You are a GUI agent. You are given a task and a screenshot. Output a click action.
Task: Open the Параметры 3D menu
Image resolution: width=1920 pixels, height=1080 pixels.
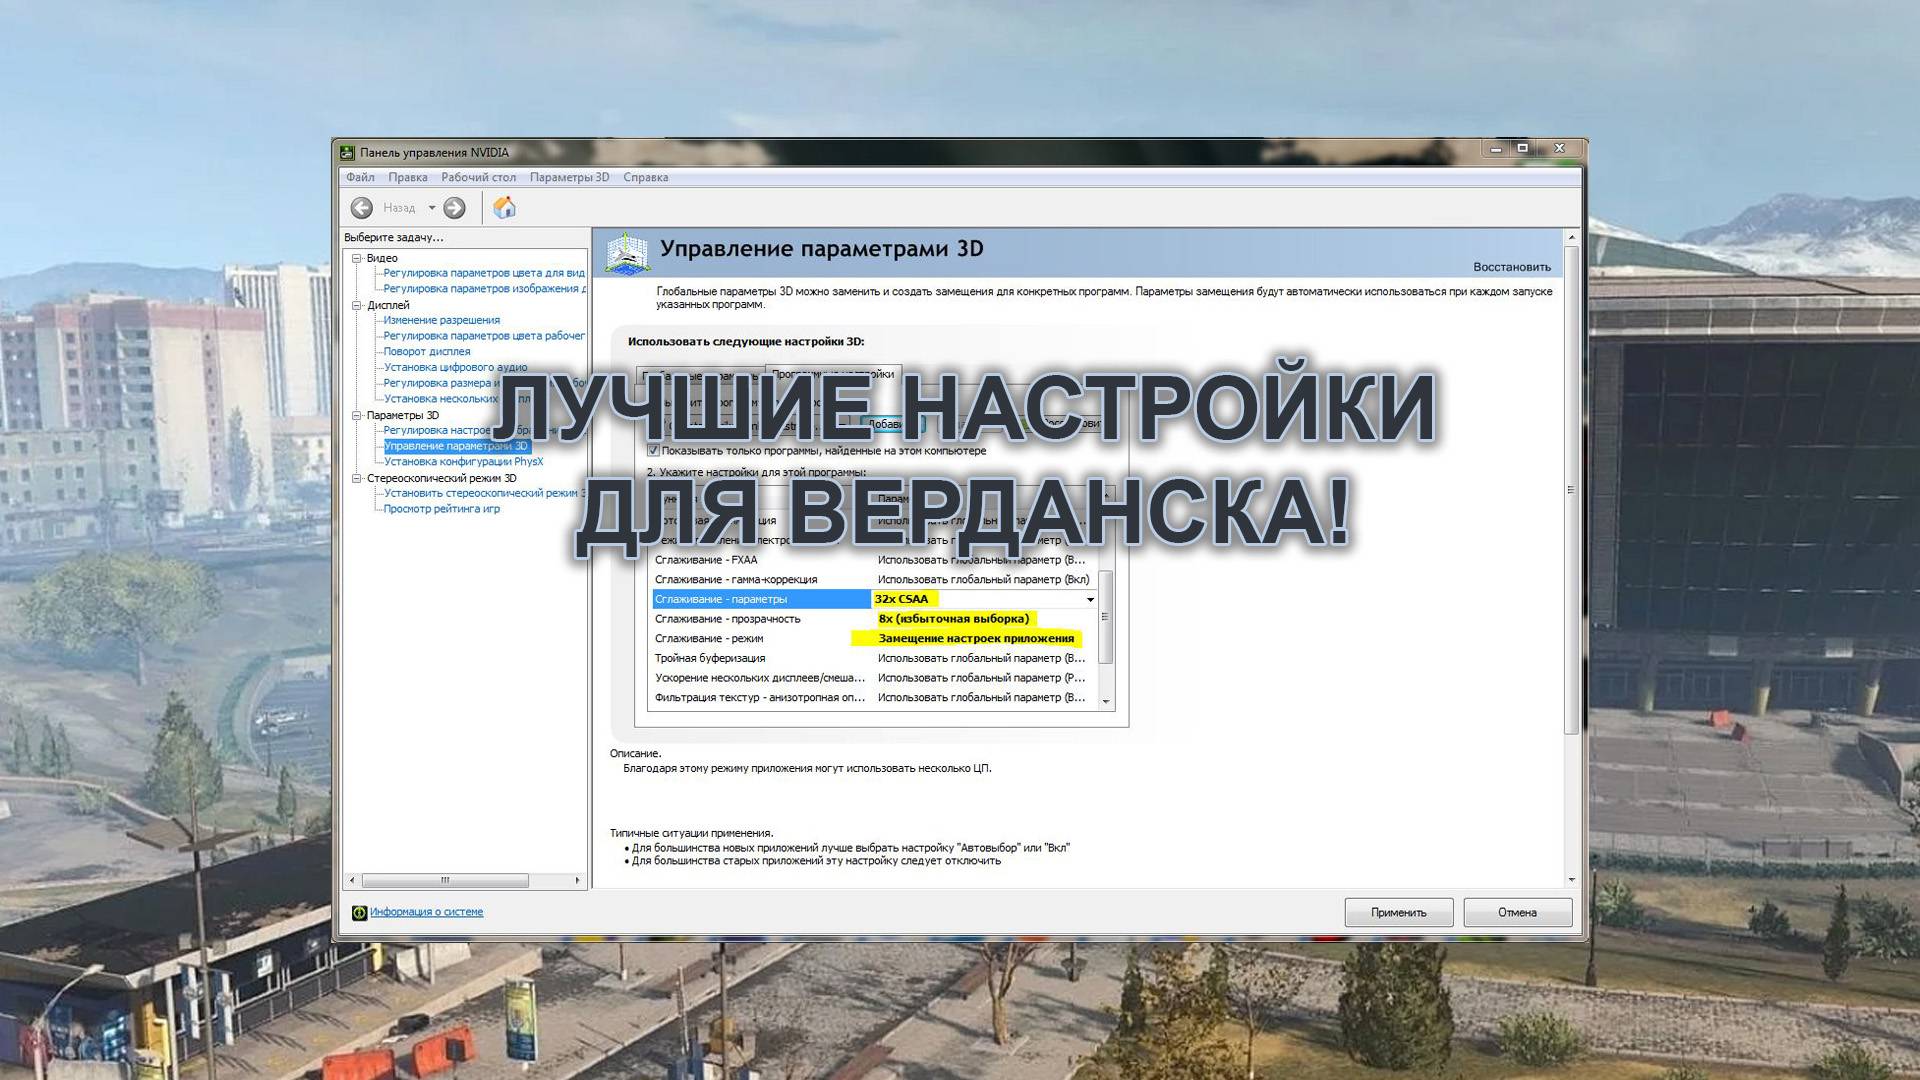[569, 177]
